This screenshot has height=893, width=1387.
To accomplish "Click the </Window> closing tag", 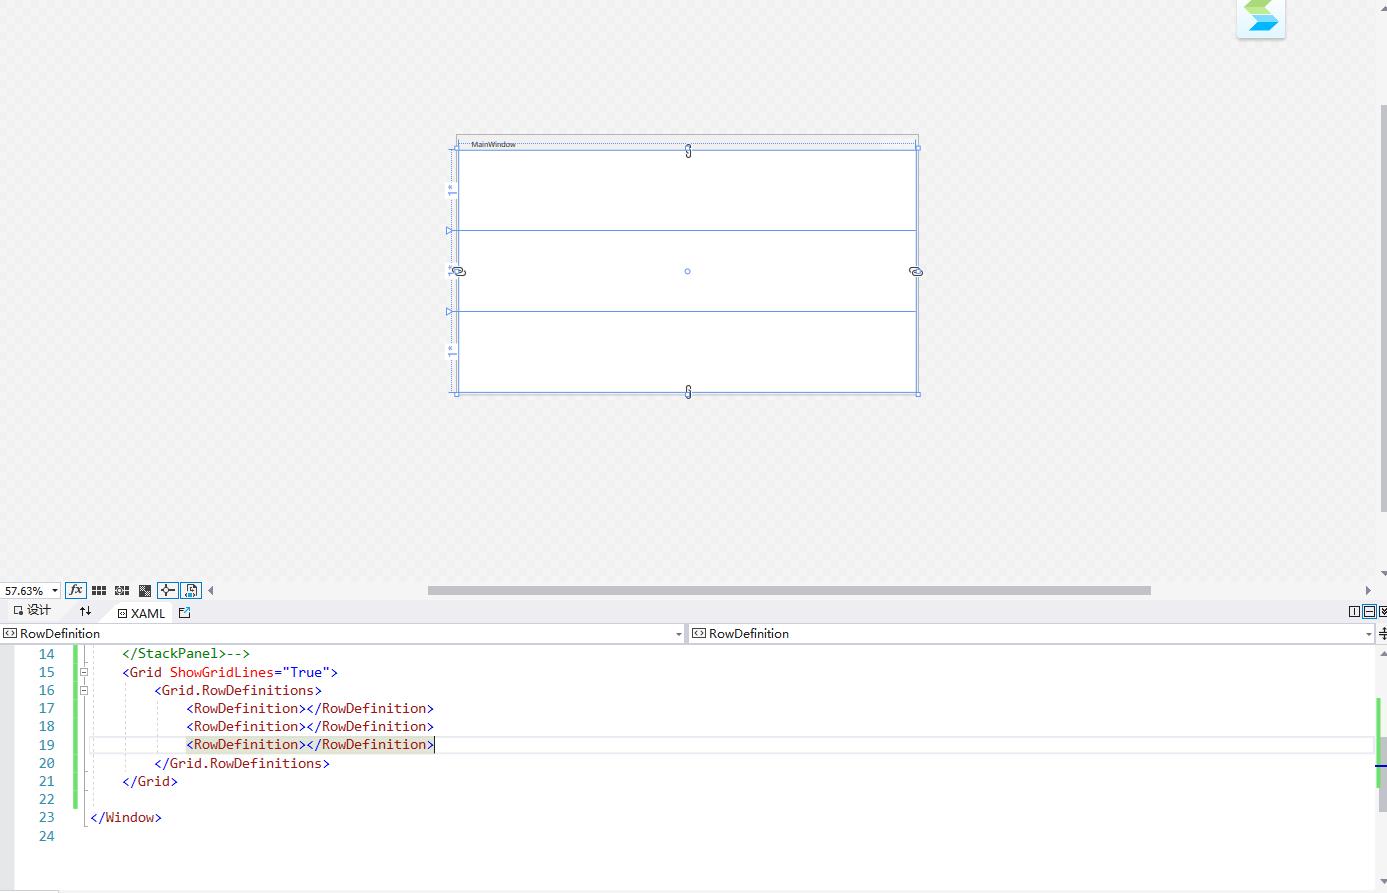I will [x=126, y=817].
